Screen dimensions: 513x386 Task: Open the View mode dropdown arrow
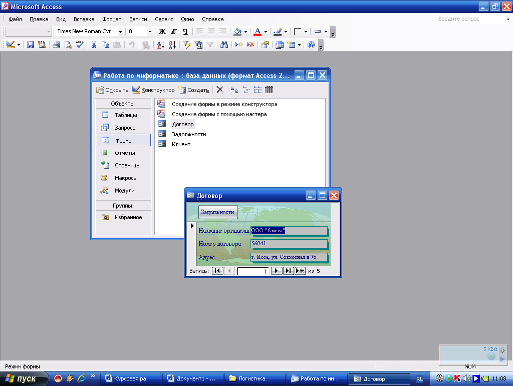[x=19, y=44]
